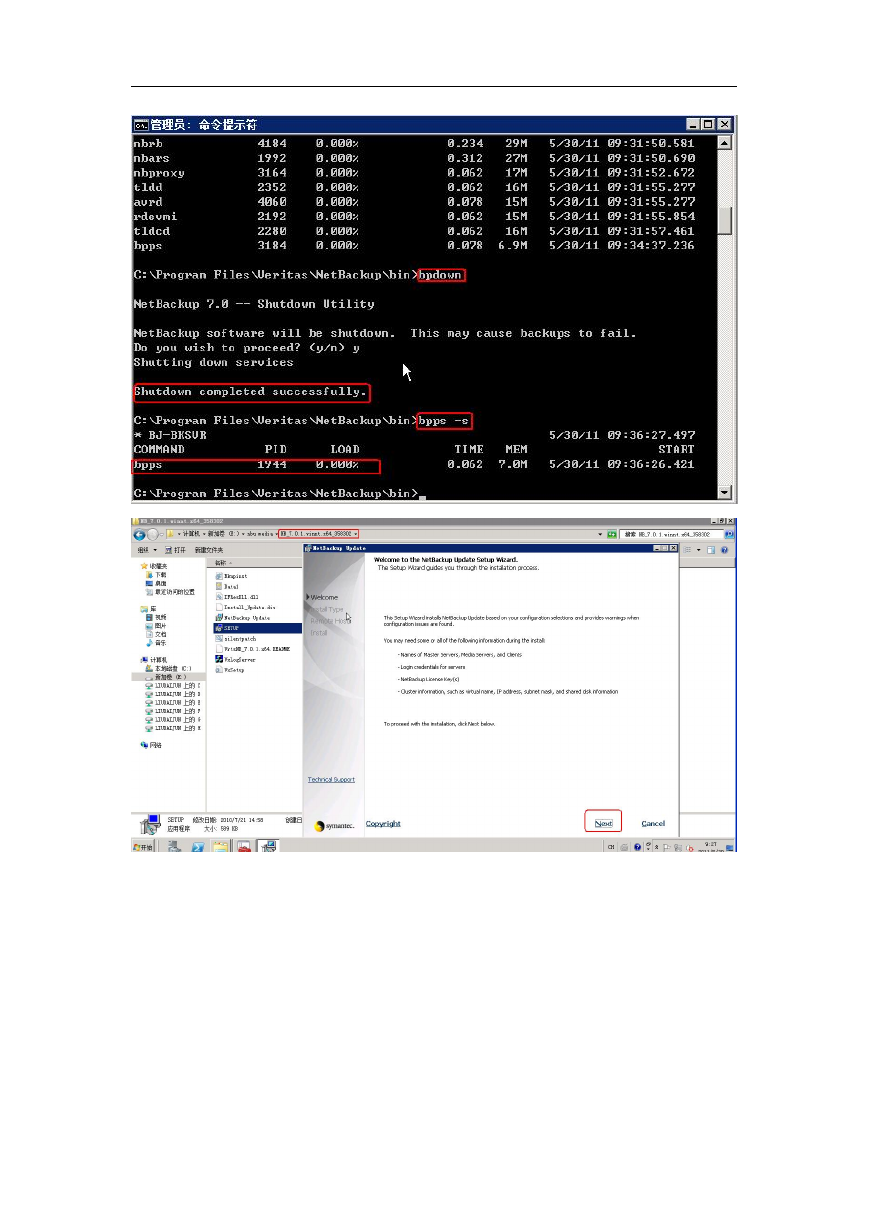The height and width of the screenshot is (1228, 869).
Task: Expand the 库 libraries group
Action: 148,609
